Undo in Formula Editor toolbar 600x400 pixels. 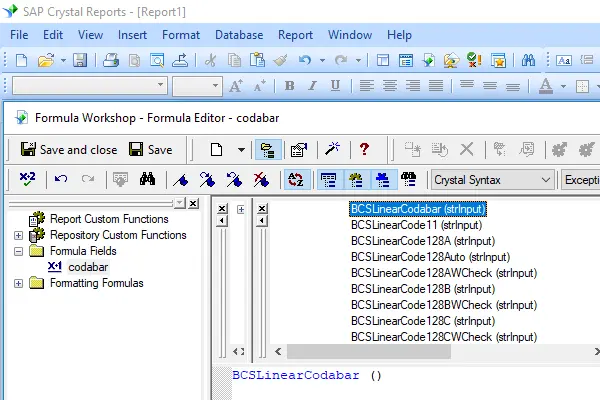point(61,179)
